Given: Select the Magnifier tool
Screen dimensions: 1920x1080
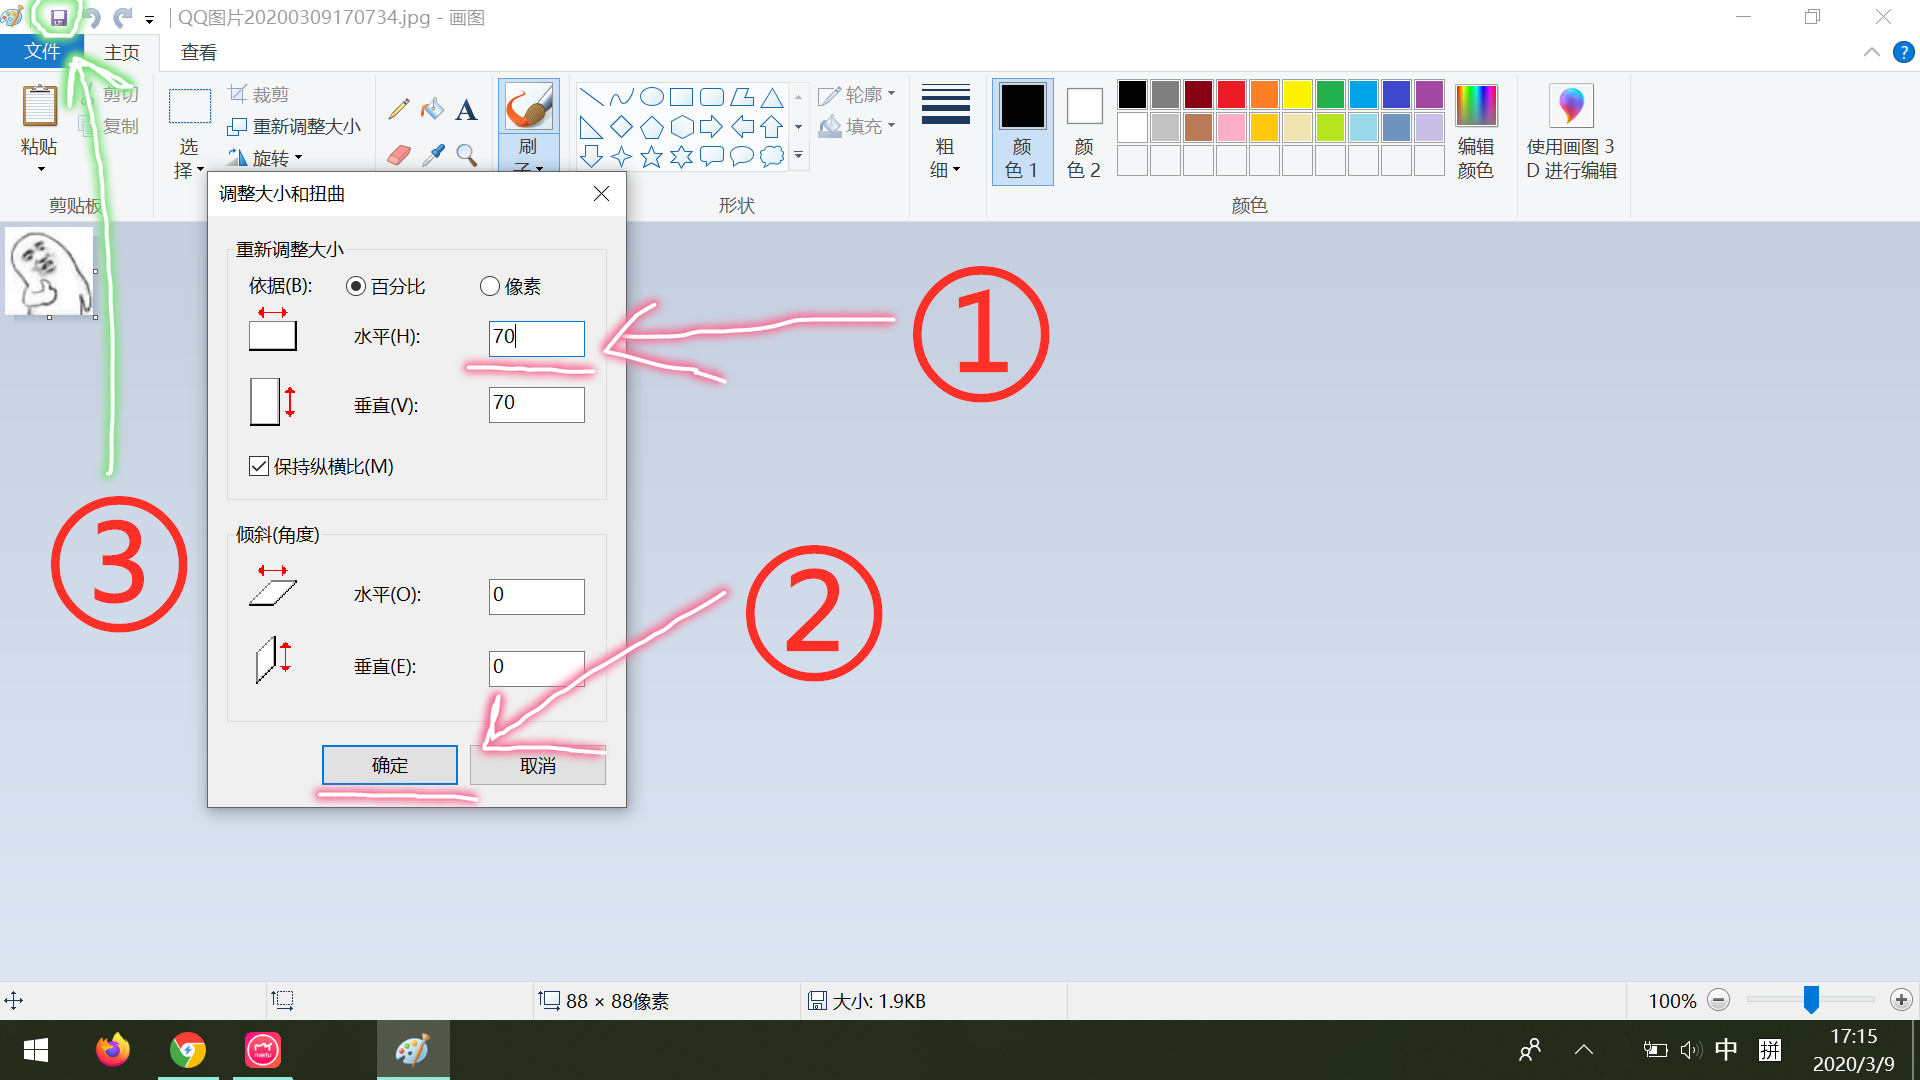Looking at the screenshot, I should [466, 155].
